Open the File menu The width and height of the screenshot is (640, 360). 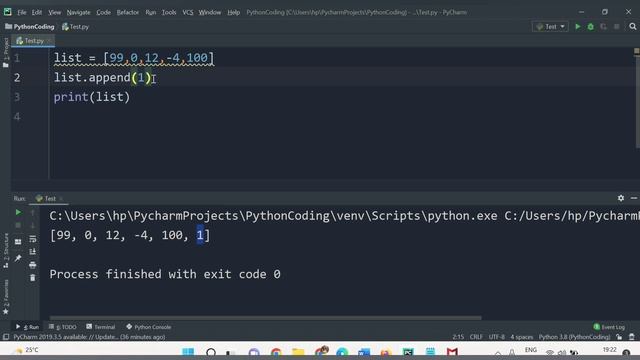coord(22,12)
